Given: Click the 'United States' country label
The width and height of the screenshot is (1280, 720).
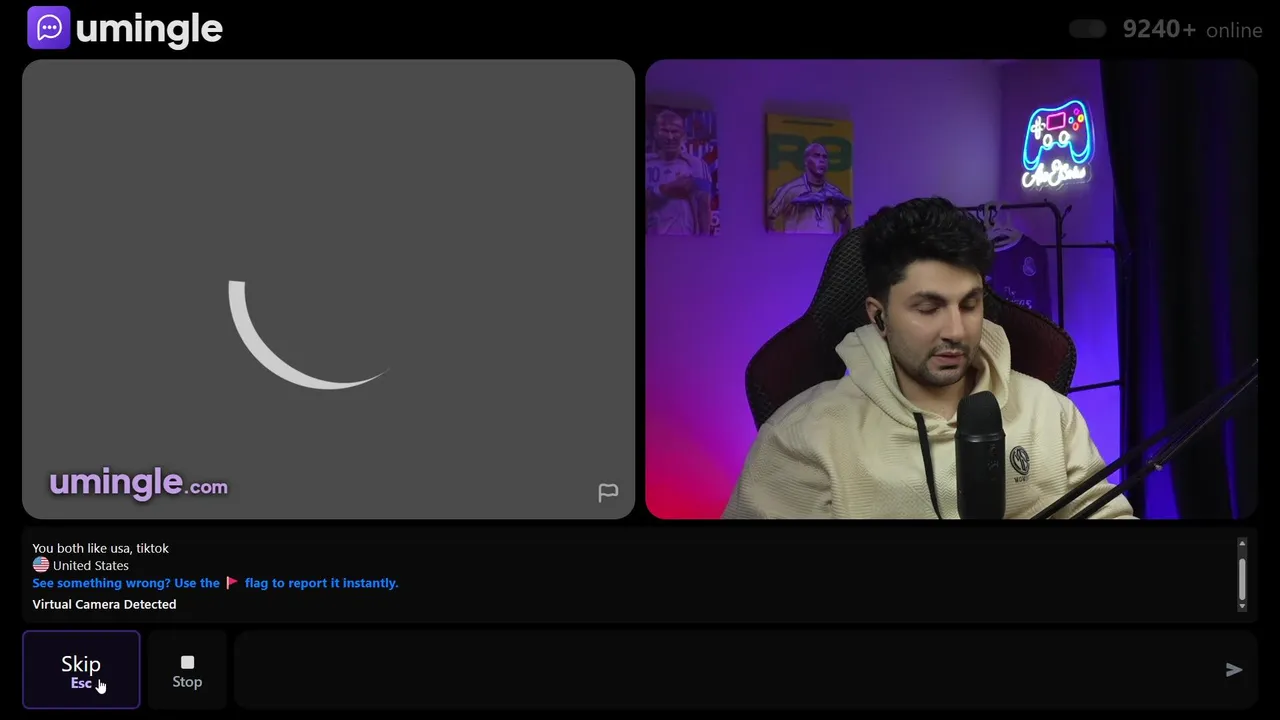Looking at the screenshot, I should click(x=91, y=565).
